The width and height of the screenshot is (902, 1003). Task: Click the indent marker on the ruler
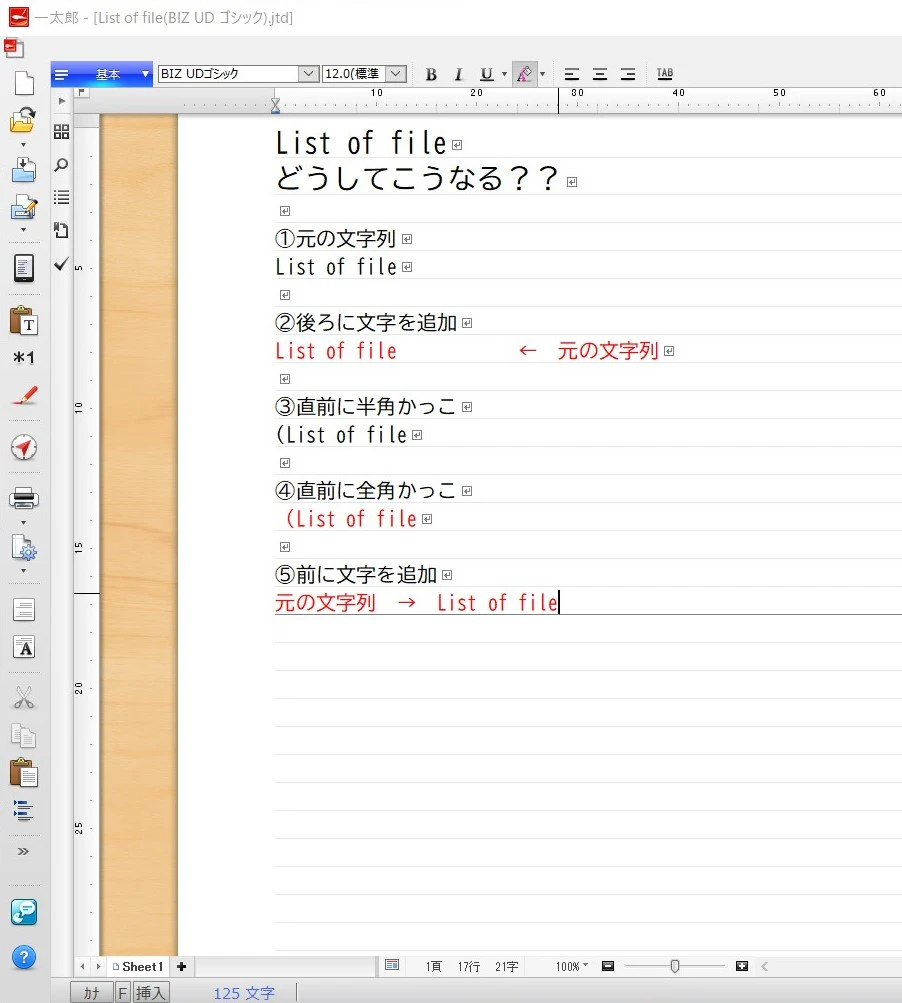[275, 106]
